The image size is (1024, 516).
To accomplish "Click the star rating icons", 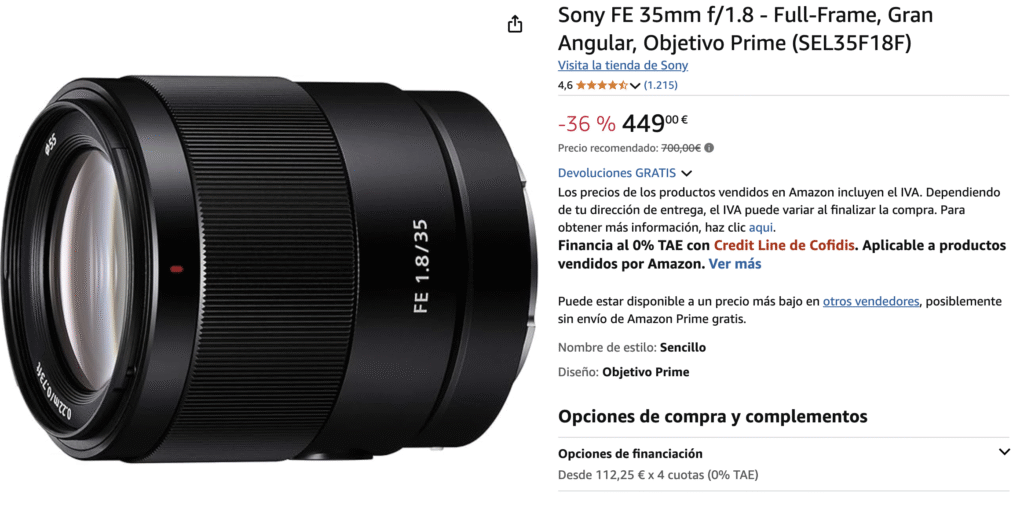I will (601, 85).
